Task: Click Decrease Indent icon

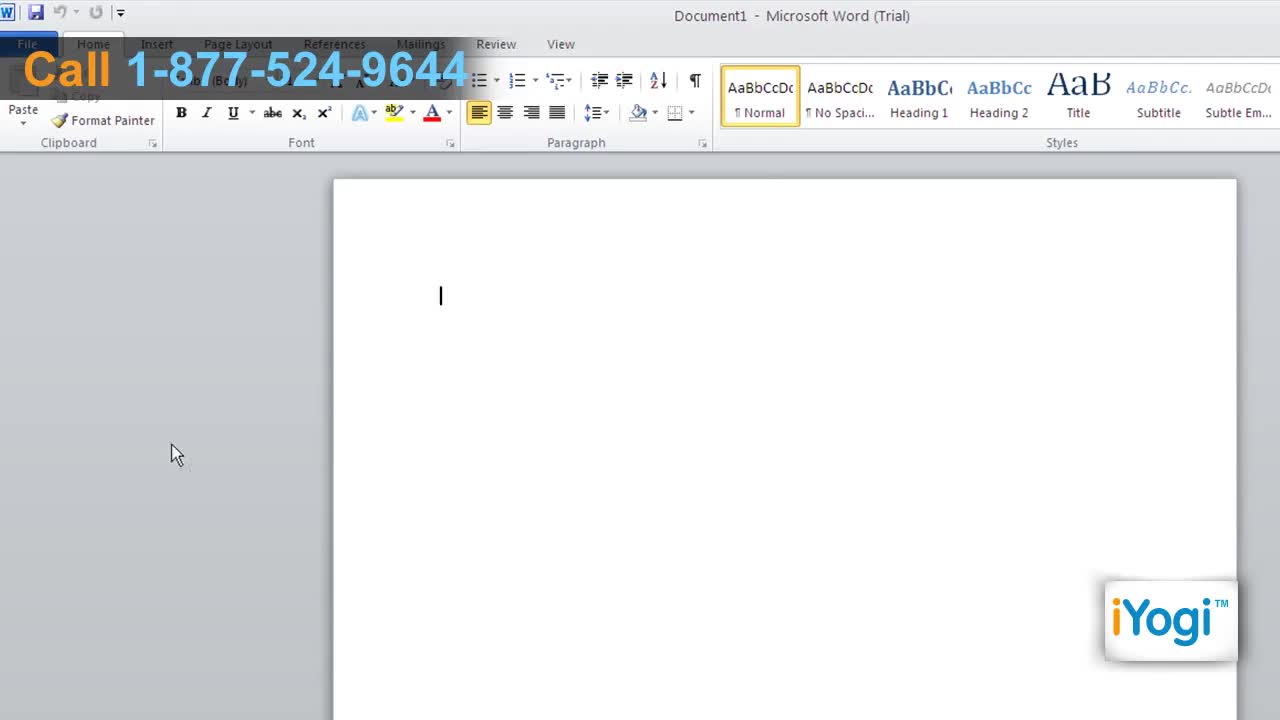Action: pos(599,80)
